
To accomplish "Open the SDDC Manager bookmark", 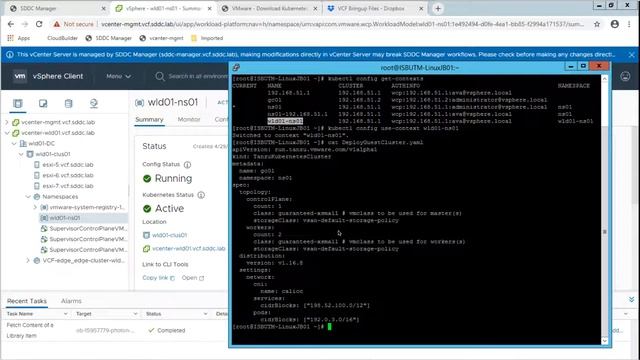I will (x=109, y=38).
